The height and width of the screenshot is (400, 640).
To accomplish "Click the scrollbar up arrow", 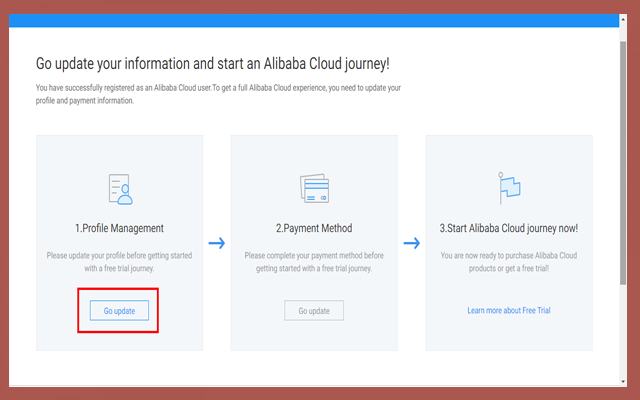I will (623, 19).
